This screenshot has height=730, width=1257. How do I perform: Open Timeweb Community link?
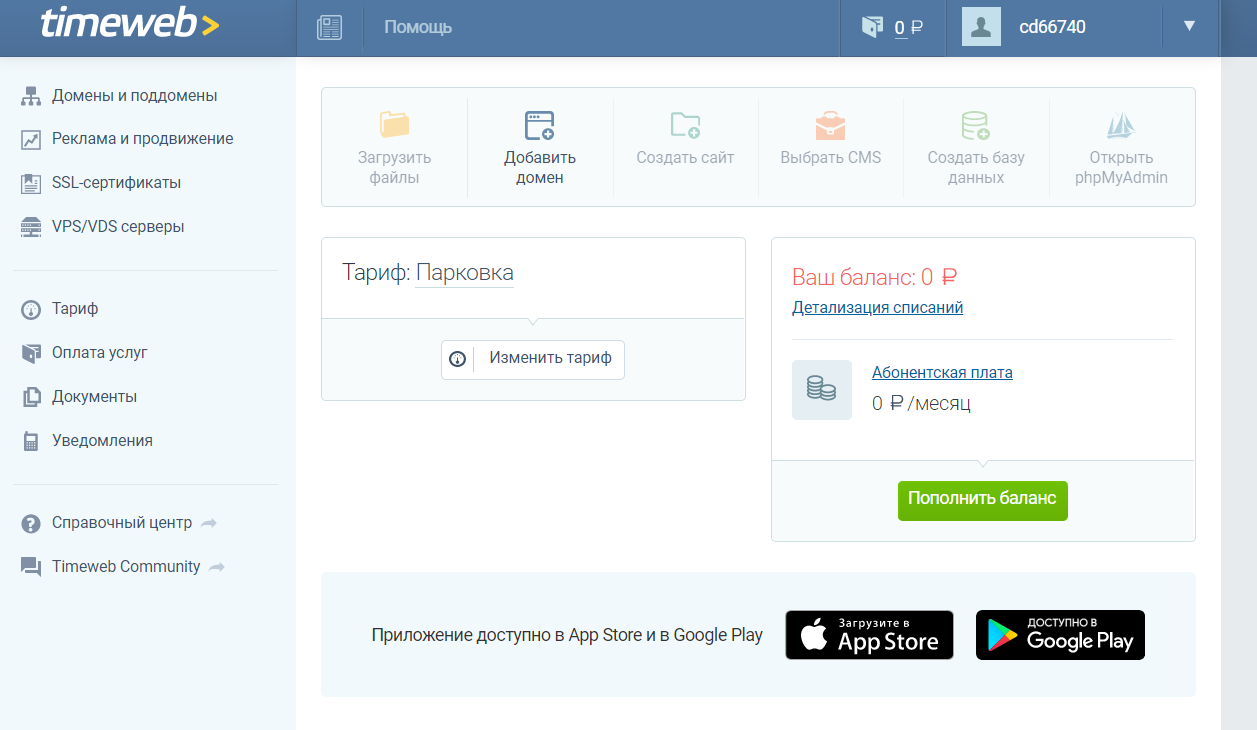[x=126, y=567]
